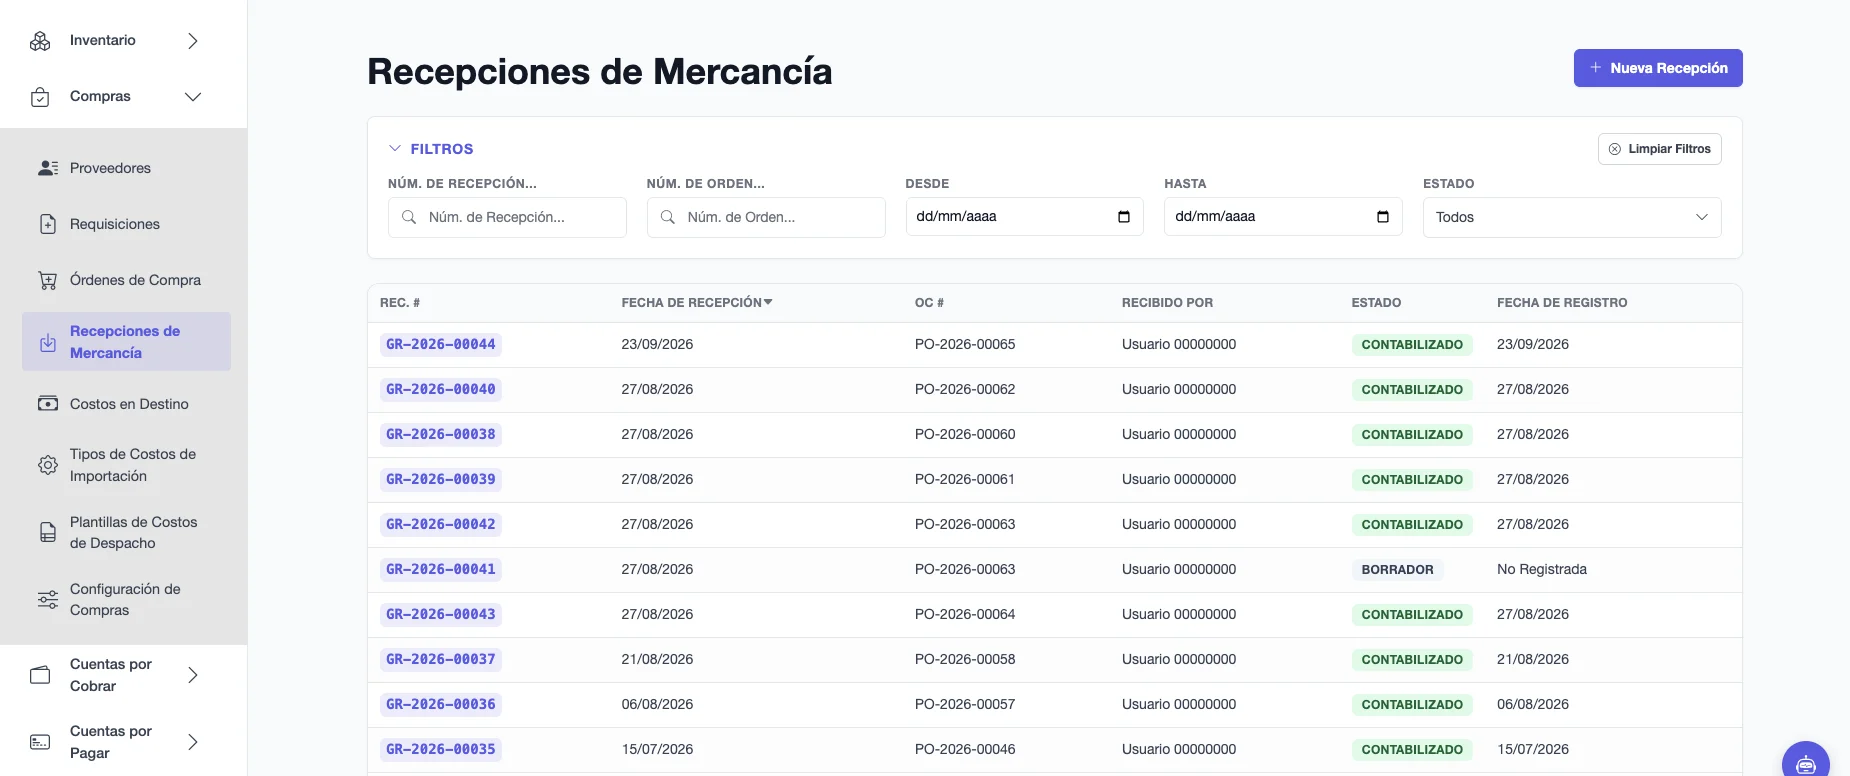Open reception GR-2026-00037
The width and height of the screenshot is (1850, 776).
coord(441,659)
